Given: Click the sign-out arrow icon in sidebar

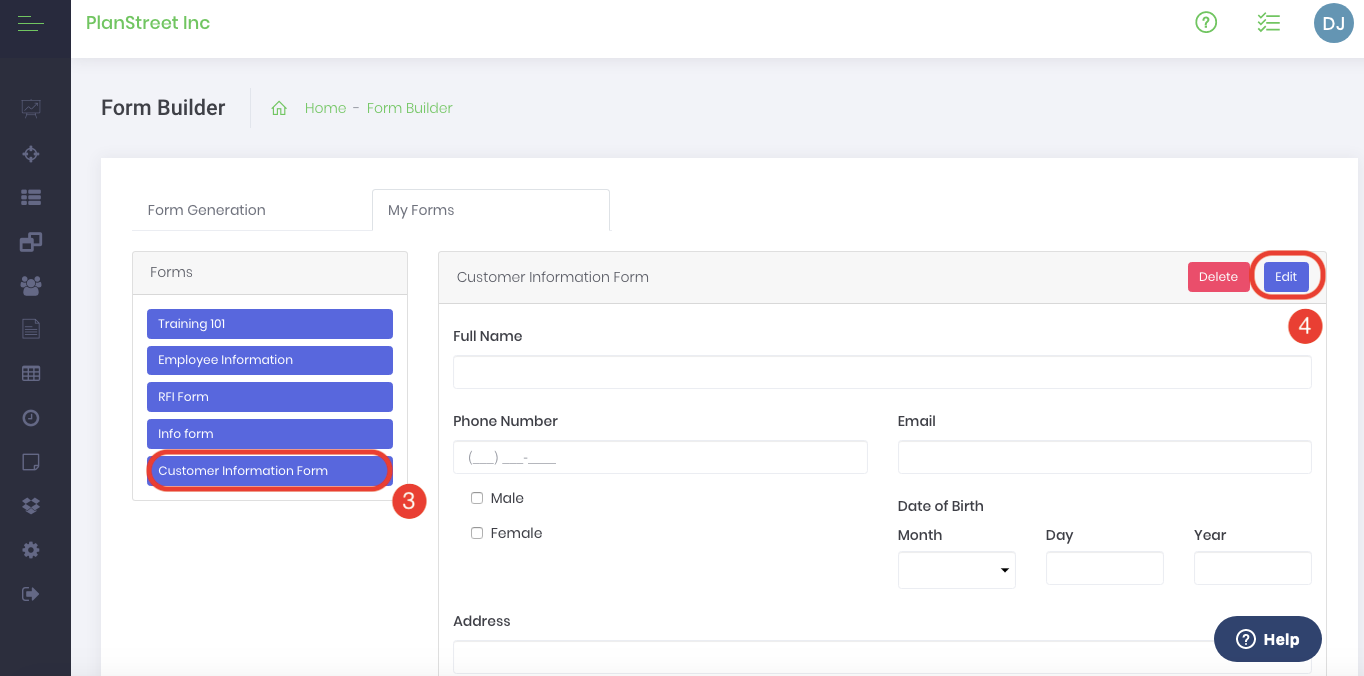Looking at the screenshot, I should 31,594.
